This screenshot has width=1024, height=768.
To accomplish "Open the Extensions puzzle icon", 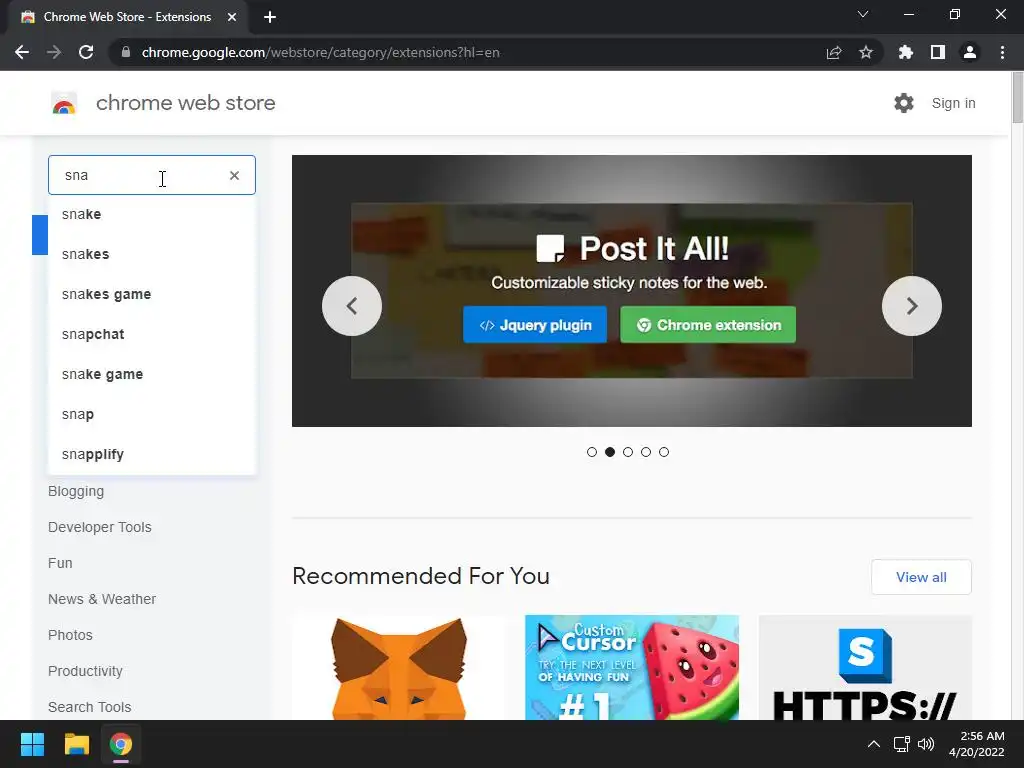I will tap(906, 52).
